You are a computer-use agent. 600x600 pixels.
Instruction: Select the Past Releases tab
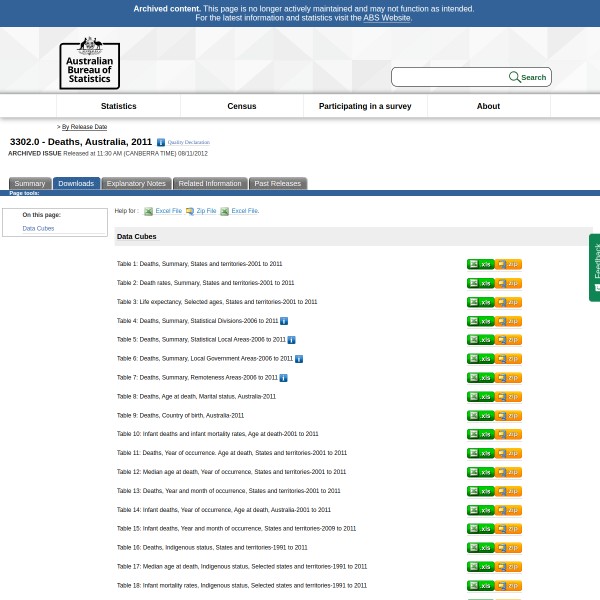coord(277,184)
